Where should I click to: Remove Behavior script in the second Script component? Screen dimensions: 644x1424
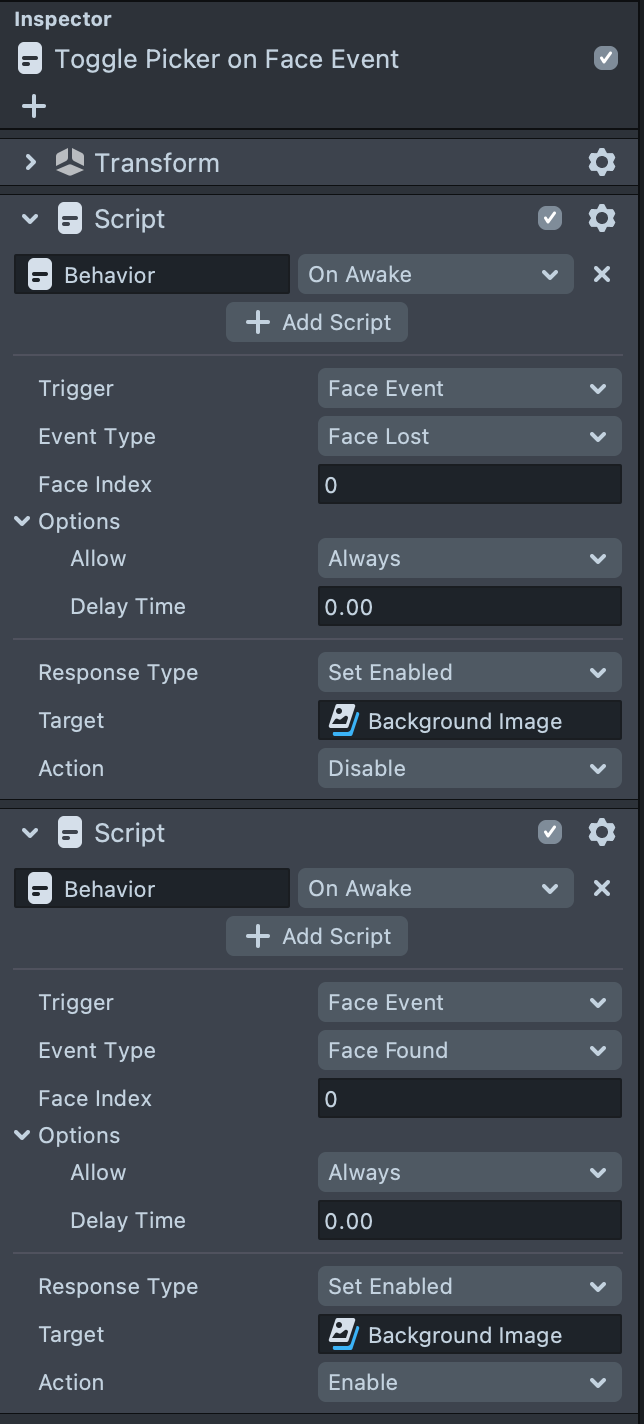[x=601, y=888]
